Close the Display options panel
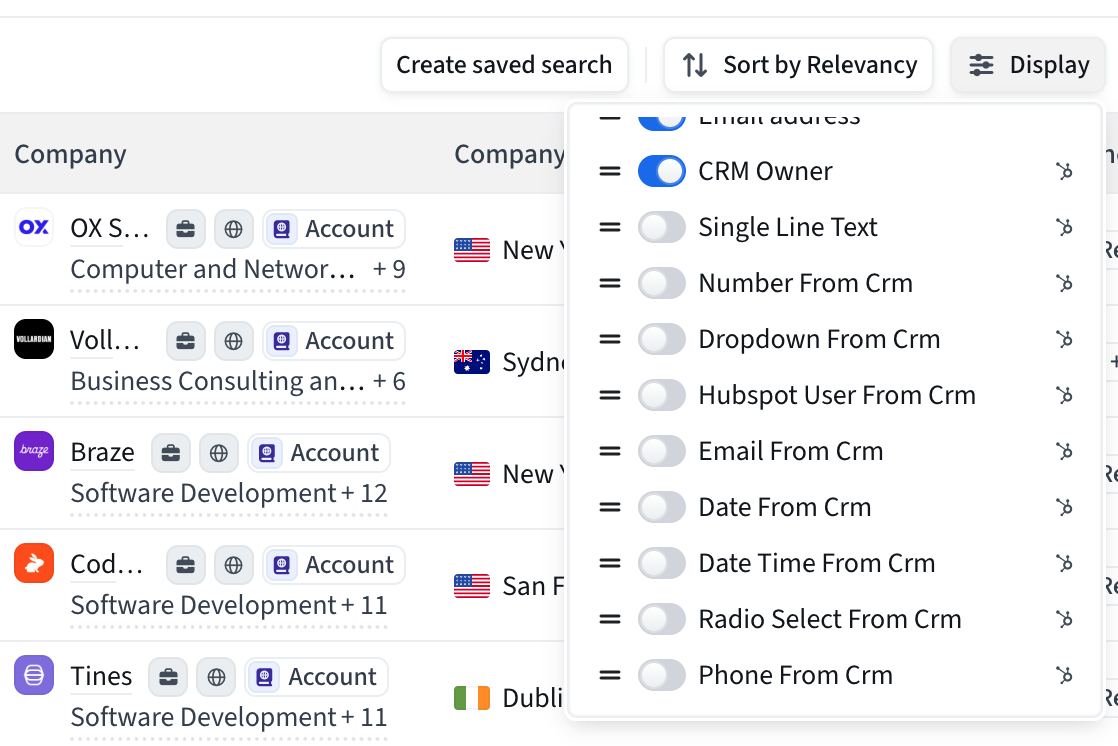1118x746 pixels. pyautogui.click(x=1028, y=65)
